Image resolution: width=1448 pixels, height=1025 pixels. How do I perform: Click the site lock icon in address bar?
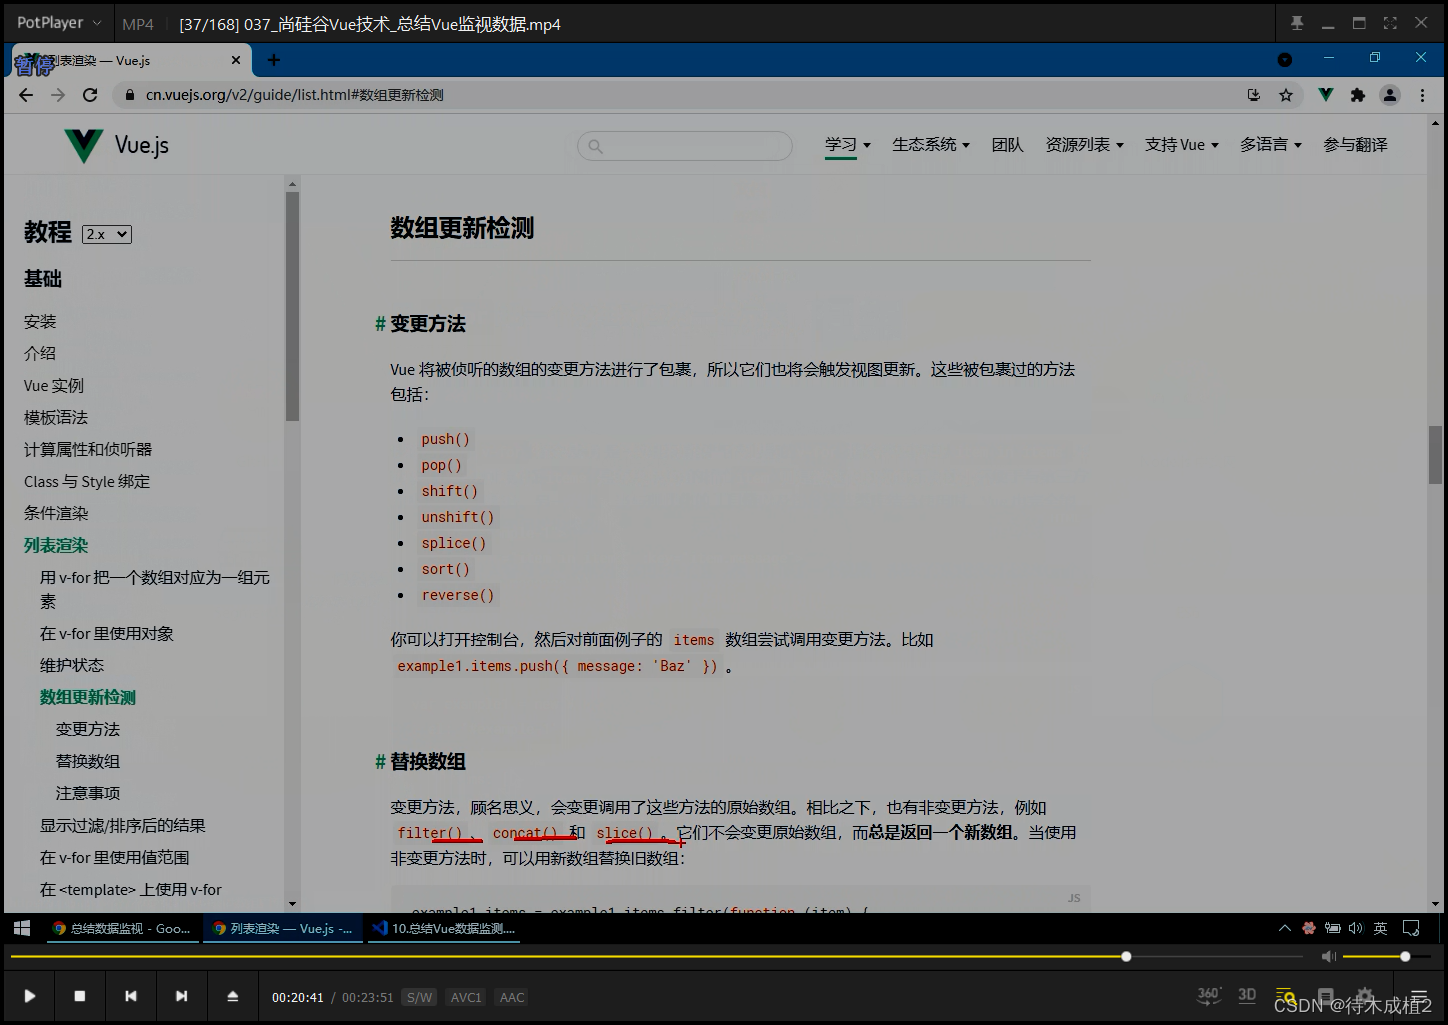point(129,95)
